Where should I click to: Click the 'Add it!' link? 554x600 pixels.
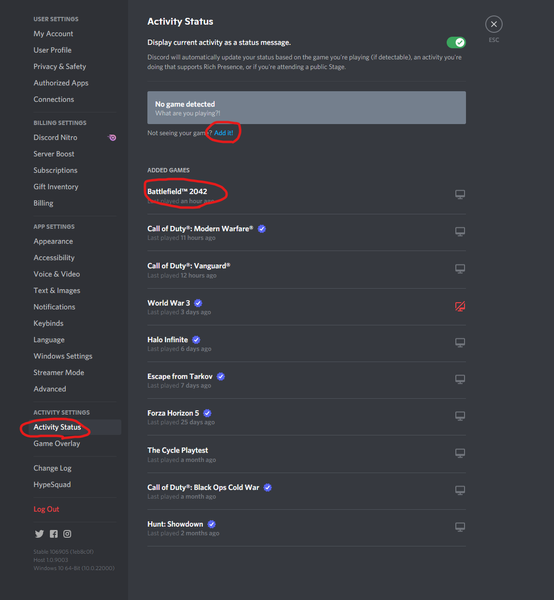[x=223, y=133]
